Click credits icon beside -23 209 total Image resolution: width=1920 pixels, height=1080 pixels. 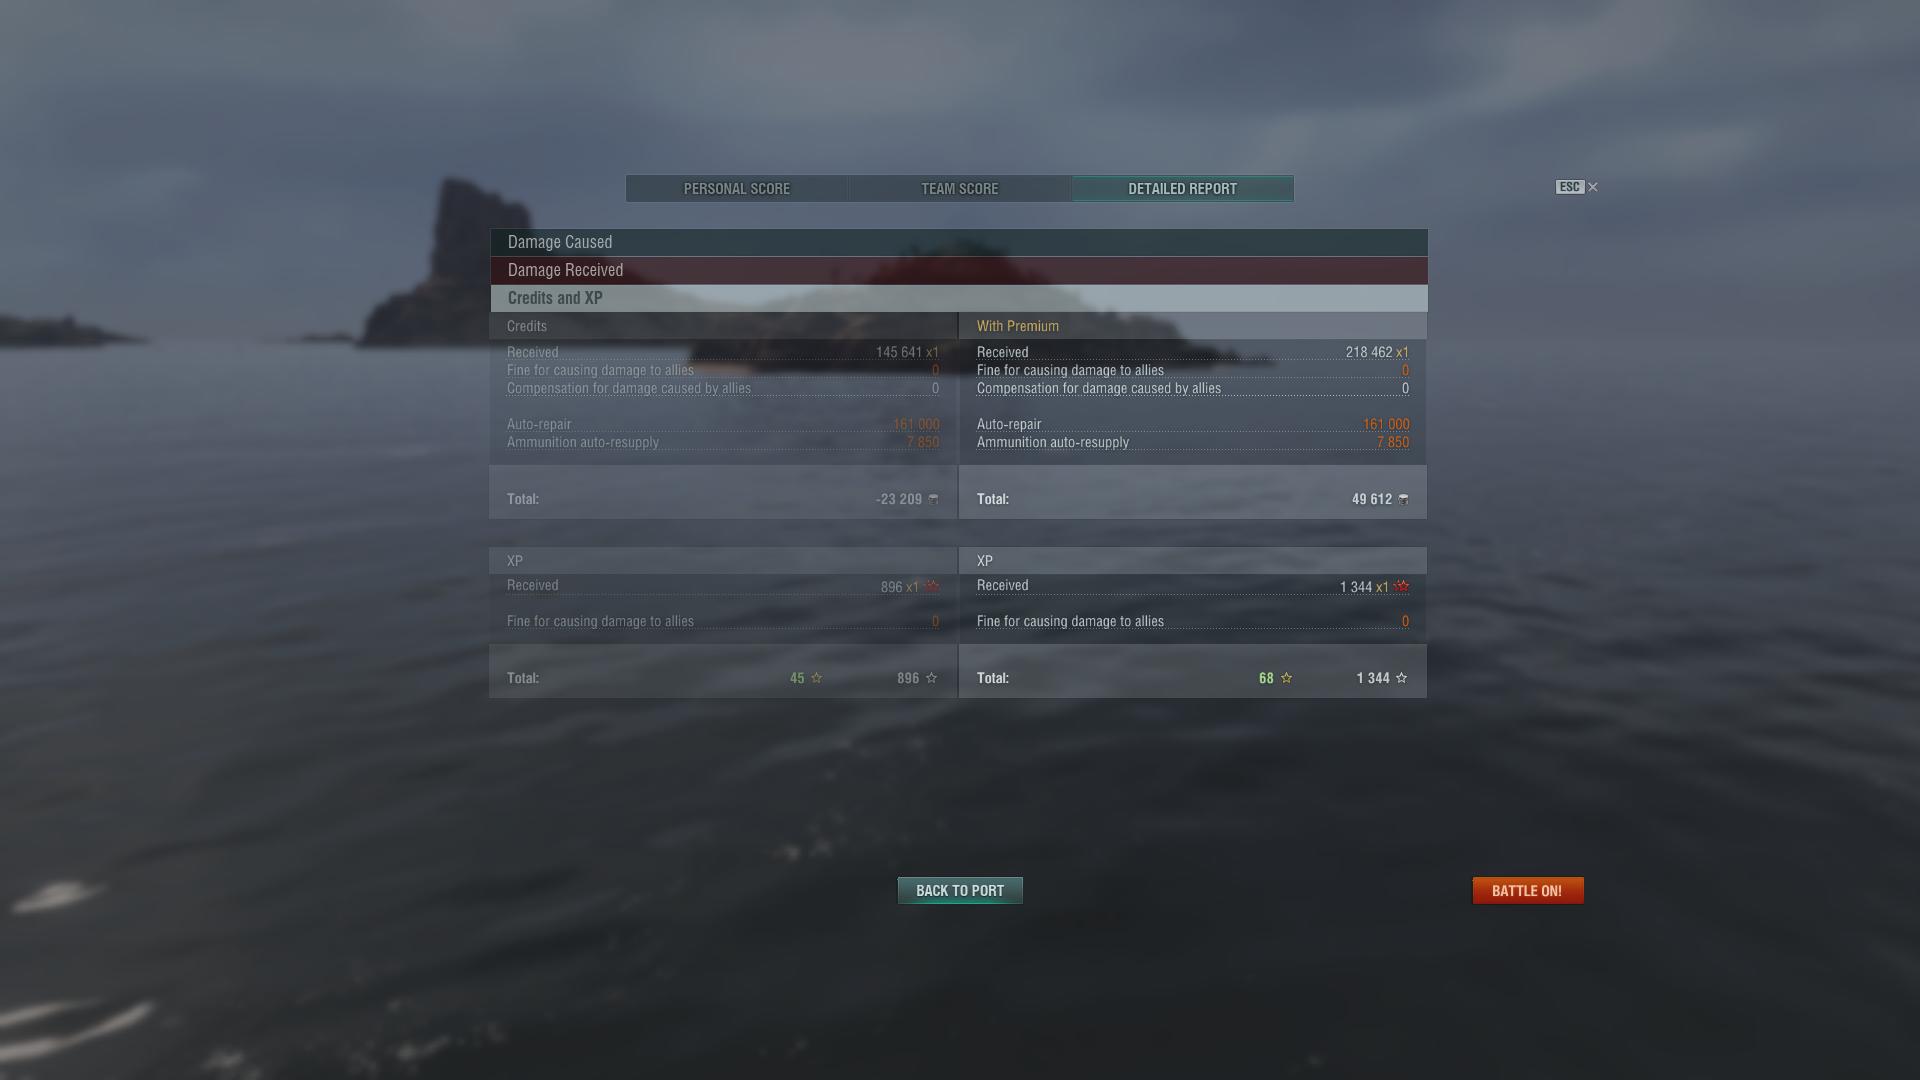(934, 499)
